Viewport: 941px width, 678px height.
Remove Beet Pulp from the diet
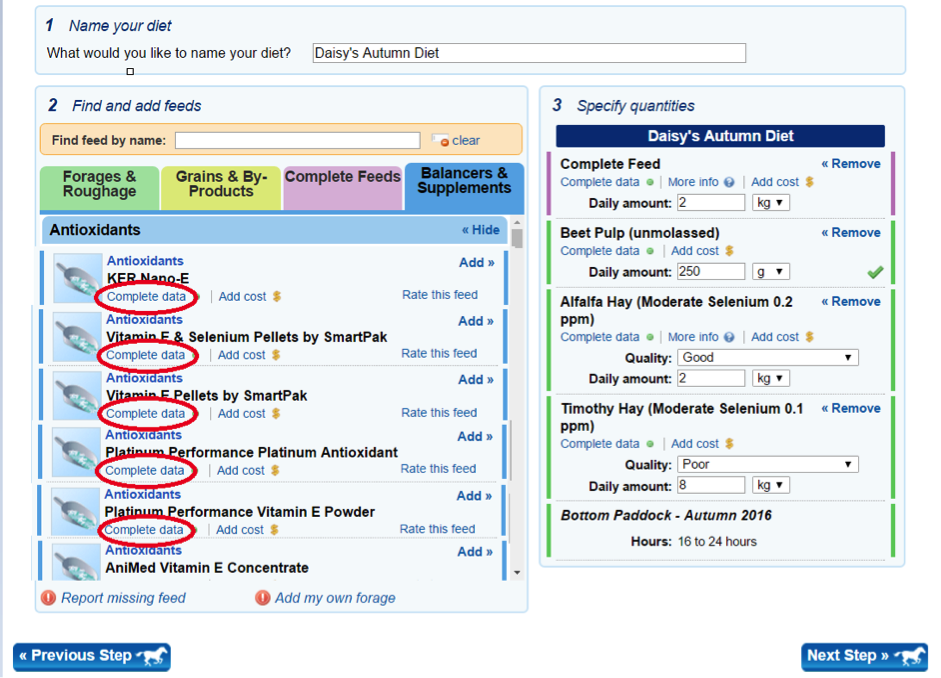(850, 233)
